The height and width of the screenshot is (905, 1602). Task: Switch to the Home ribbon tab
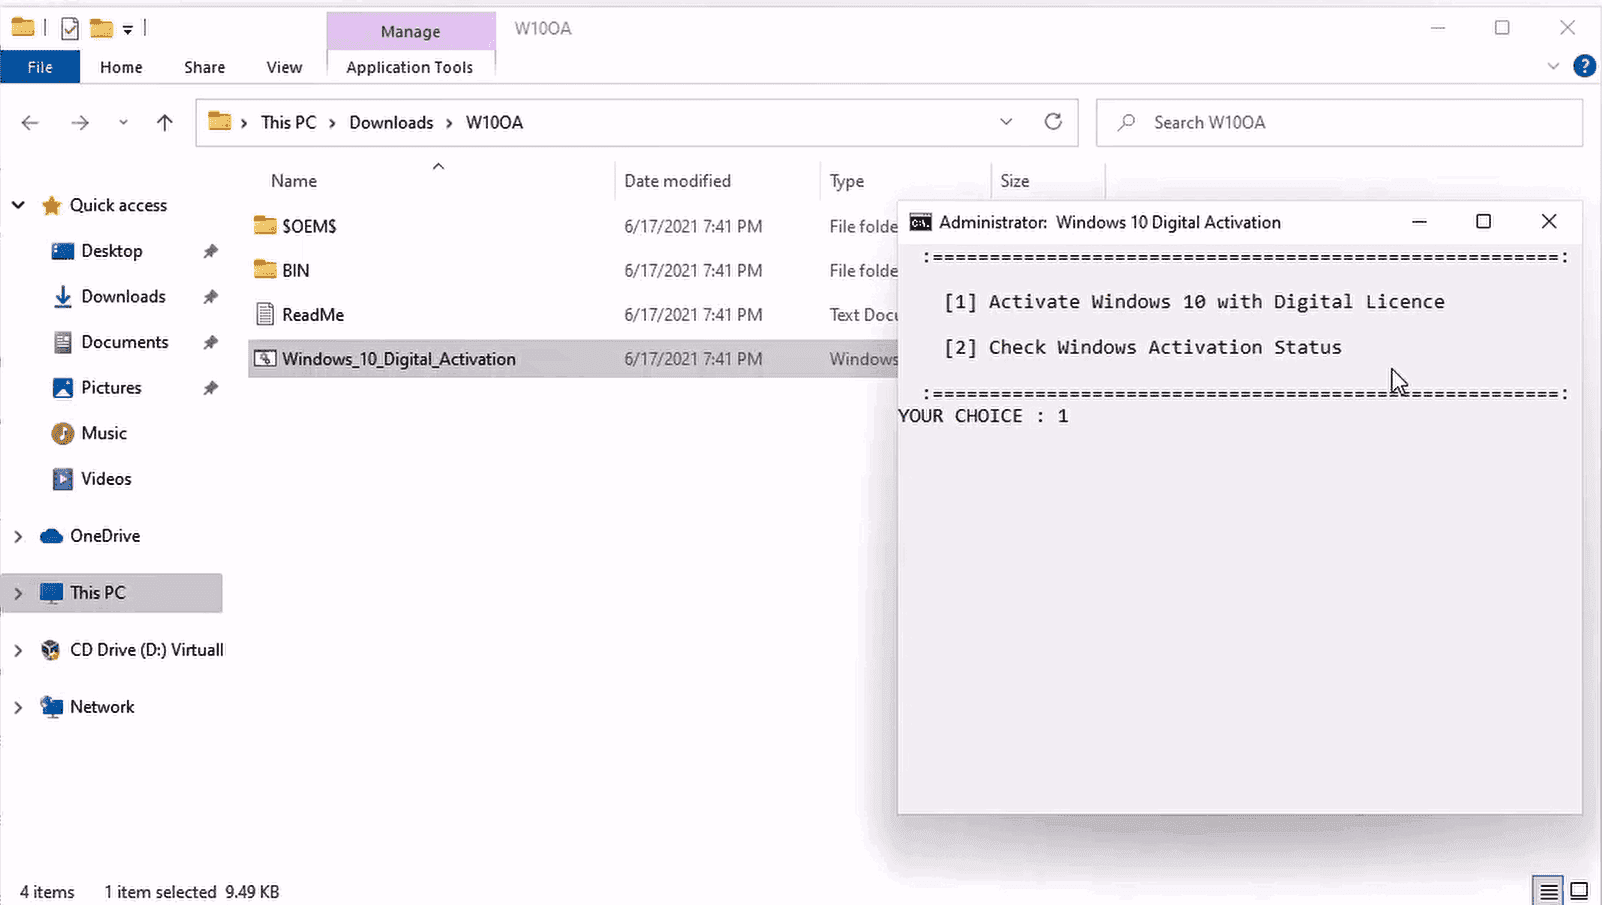(x=121, y=67)
